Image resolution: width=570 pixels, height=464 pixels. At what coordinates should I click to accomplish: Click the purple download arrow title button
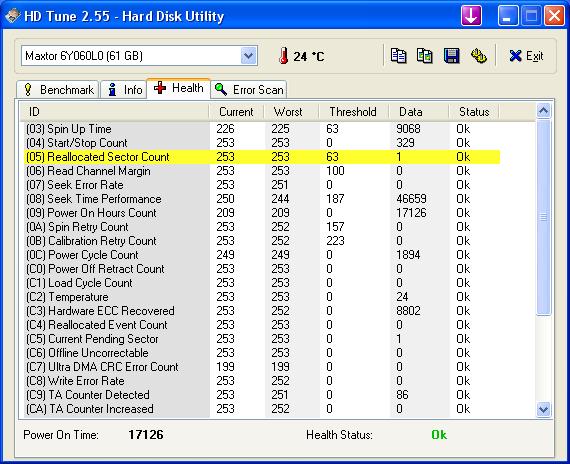(471, 16)
